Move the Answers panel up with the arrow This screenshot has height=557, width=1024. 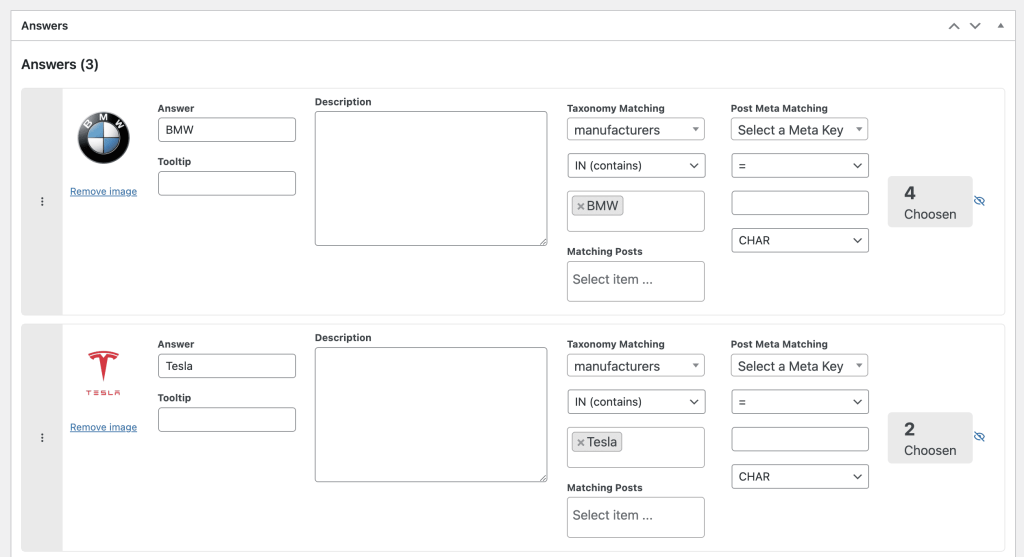(954, 26)
